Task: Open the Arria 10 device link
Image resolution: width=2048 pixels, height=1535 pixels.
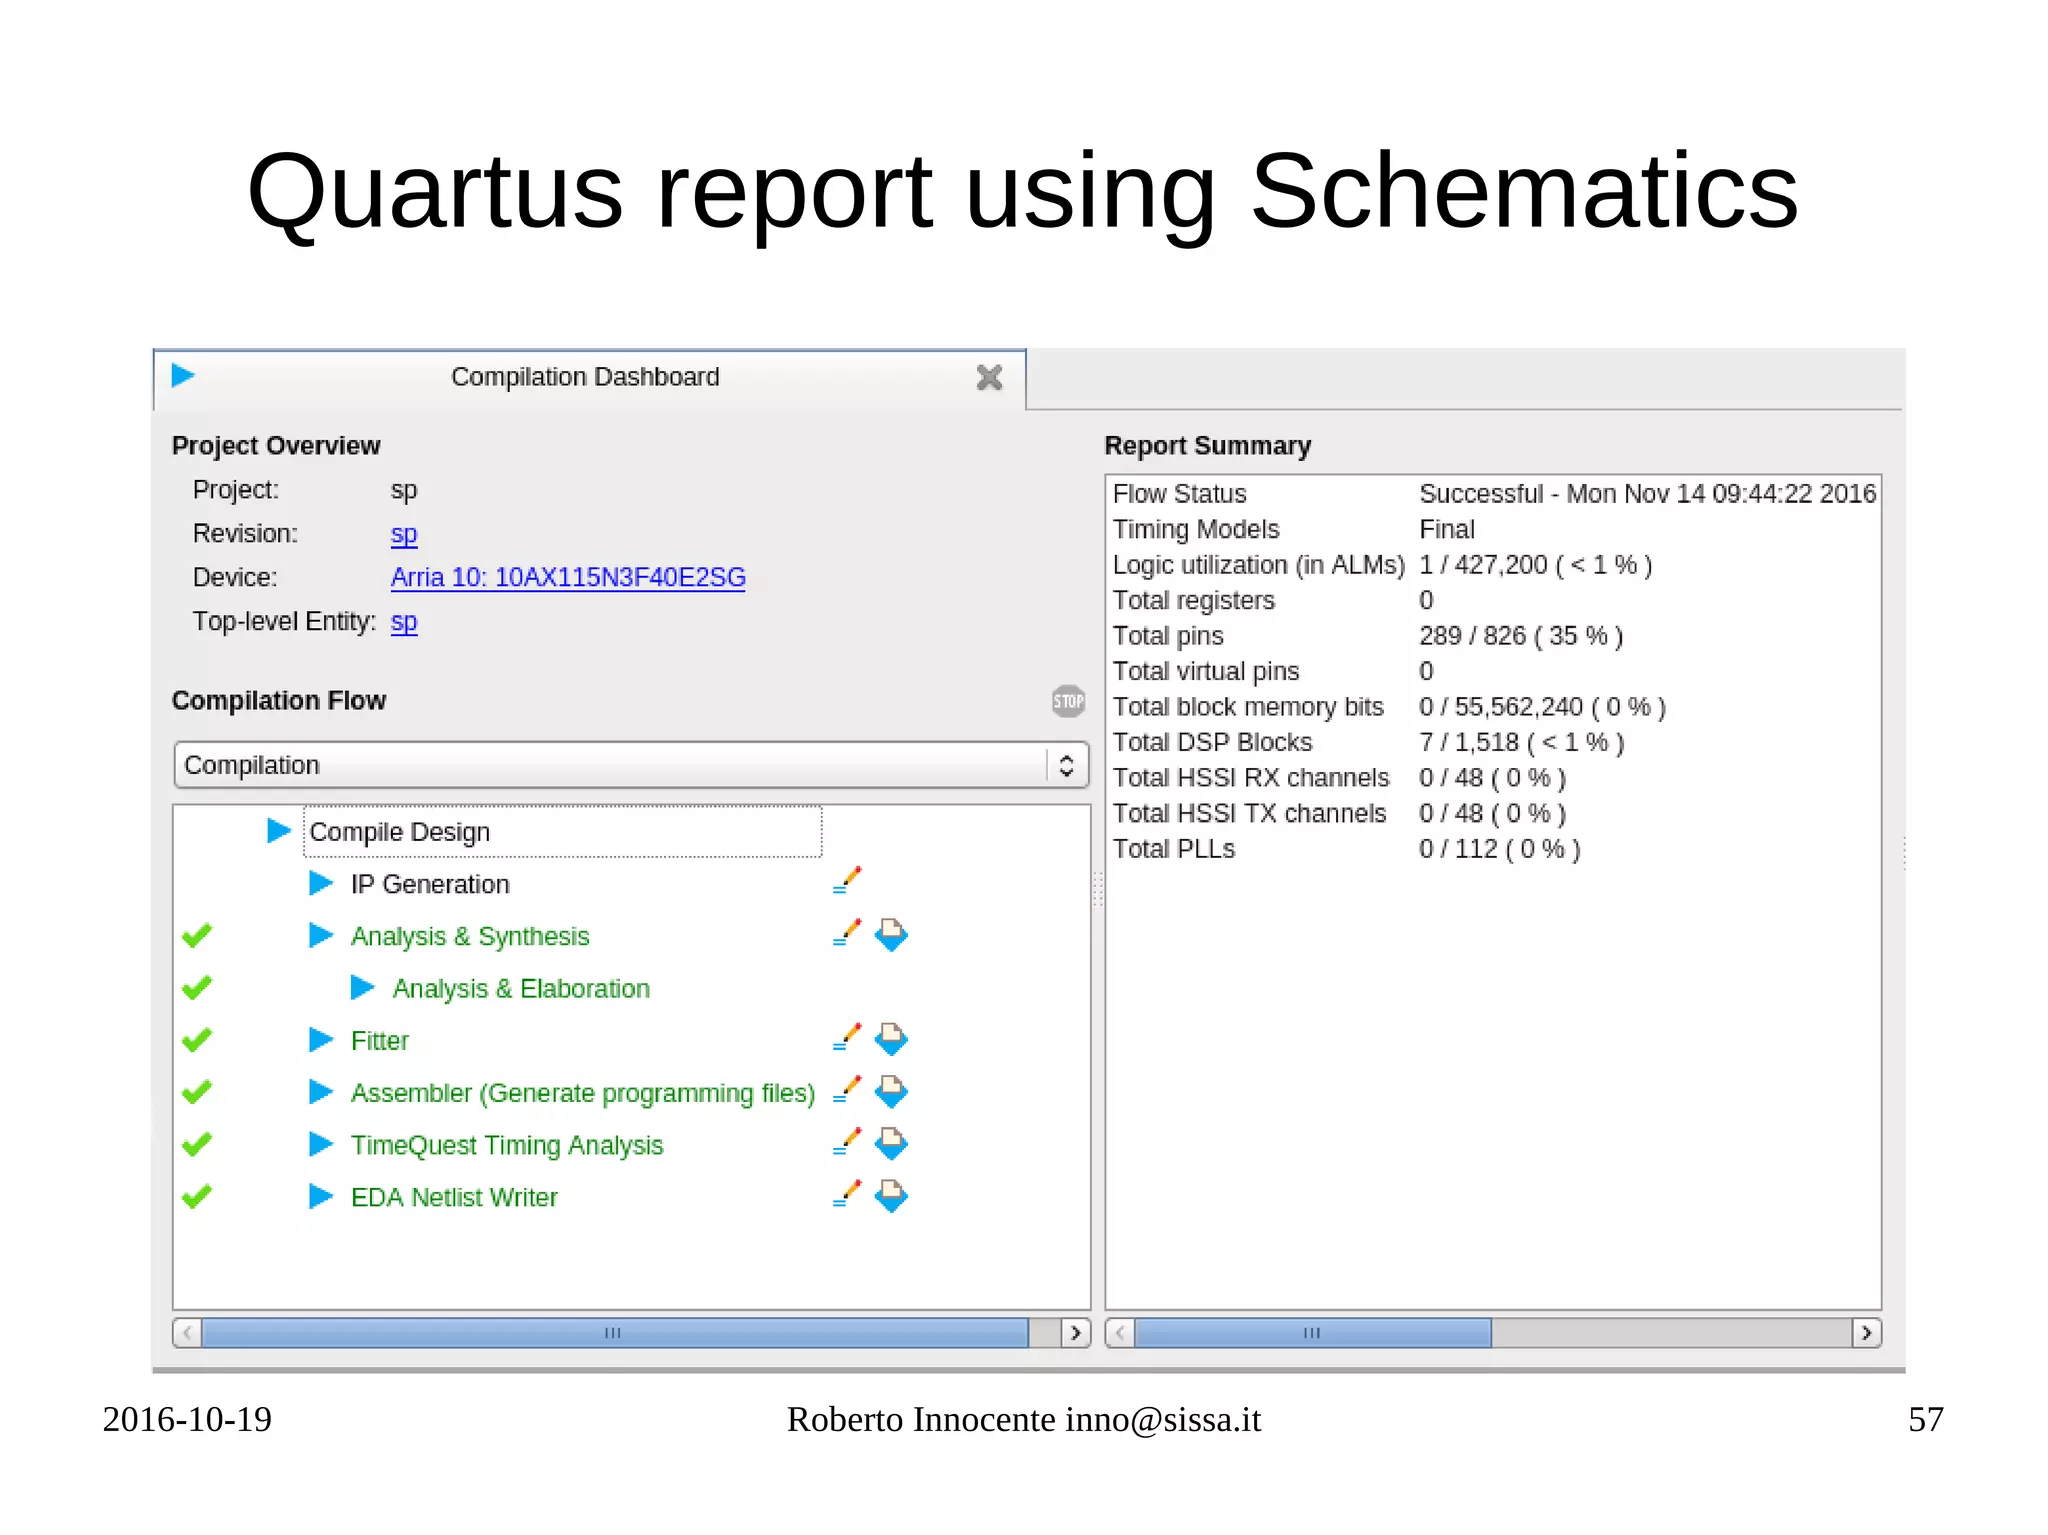Action: [568, 577]
